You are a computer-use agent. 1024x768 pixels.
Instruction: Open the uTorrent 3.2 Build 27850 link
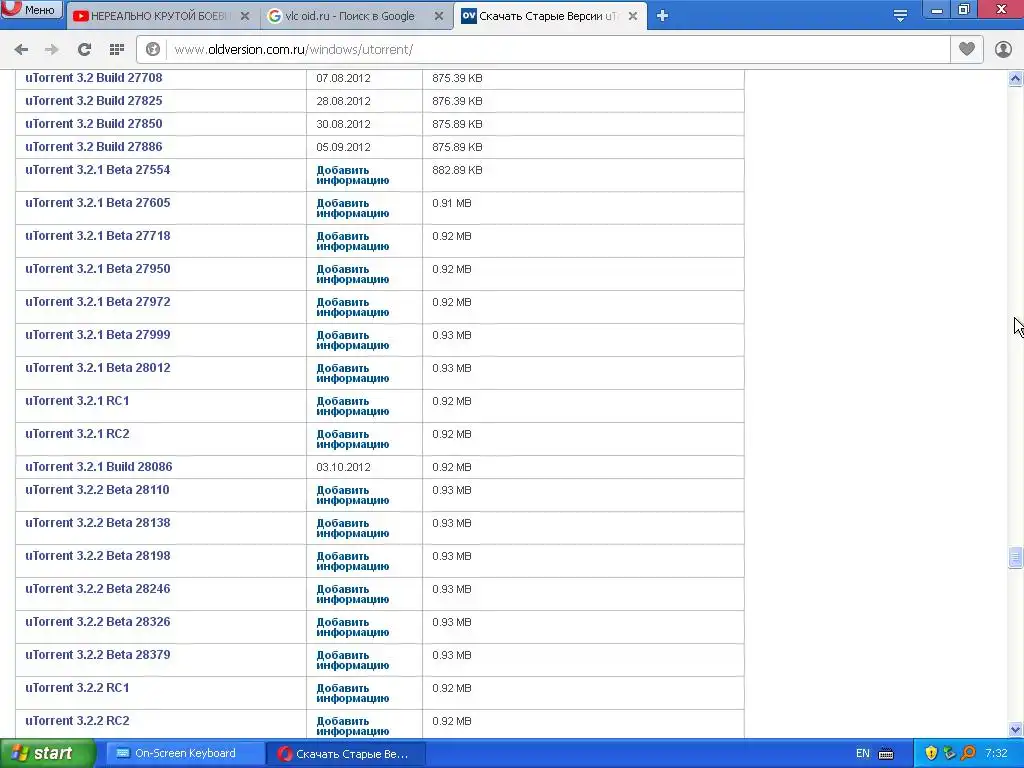(x=93, y=123)
